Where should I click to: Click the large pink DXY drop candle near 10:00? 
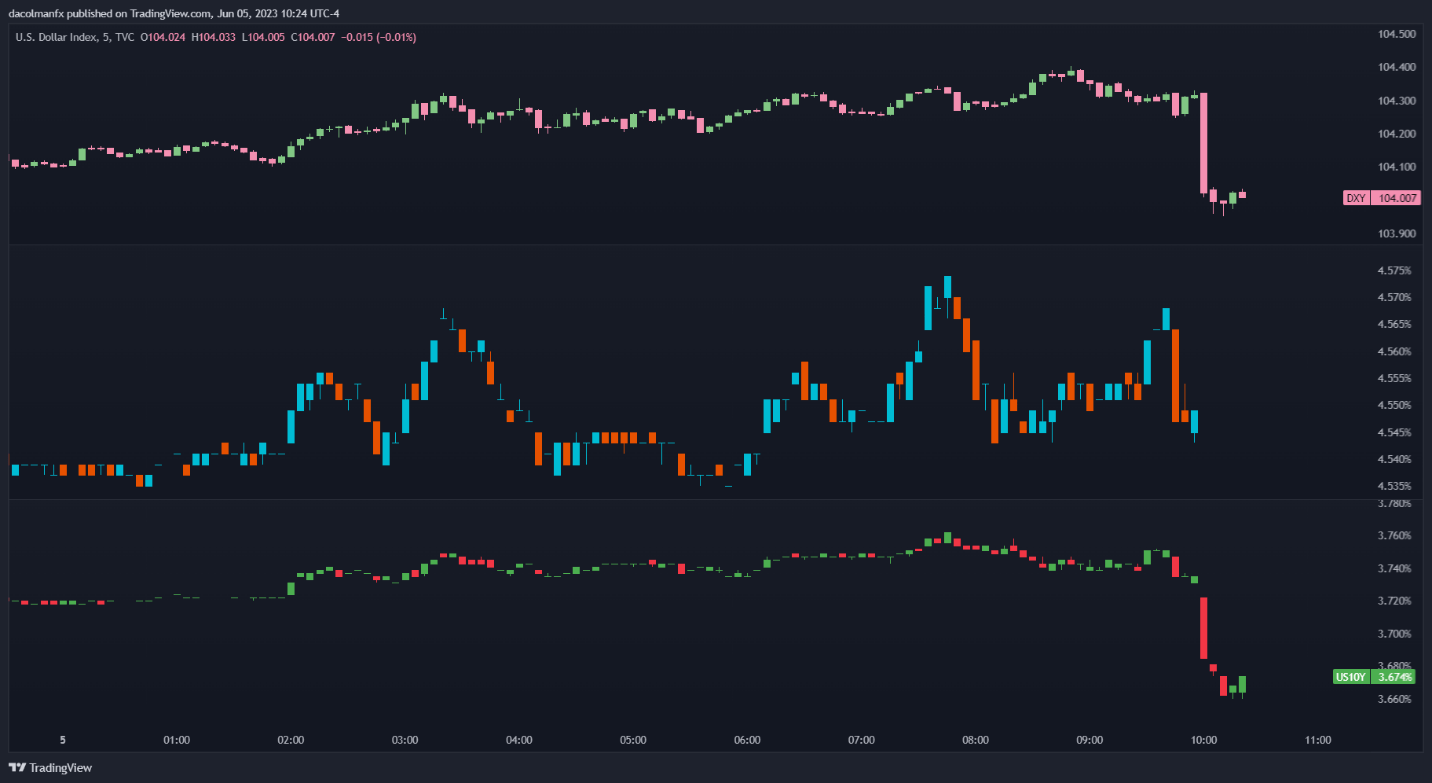[1204, 143]
